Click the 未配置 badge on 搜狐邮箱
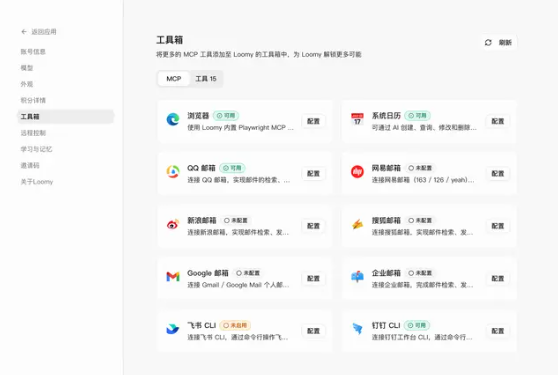This screenshot has width=558, height=375. click(420, 221)
